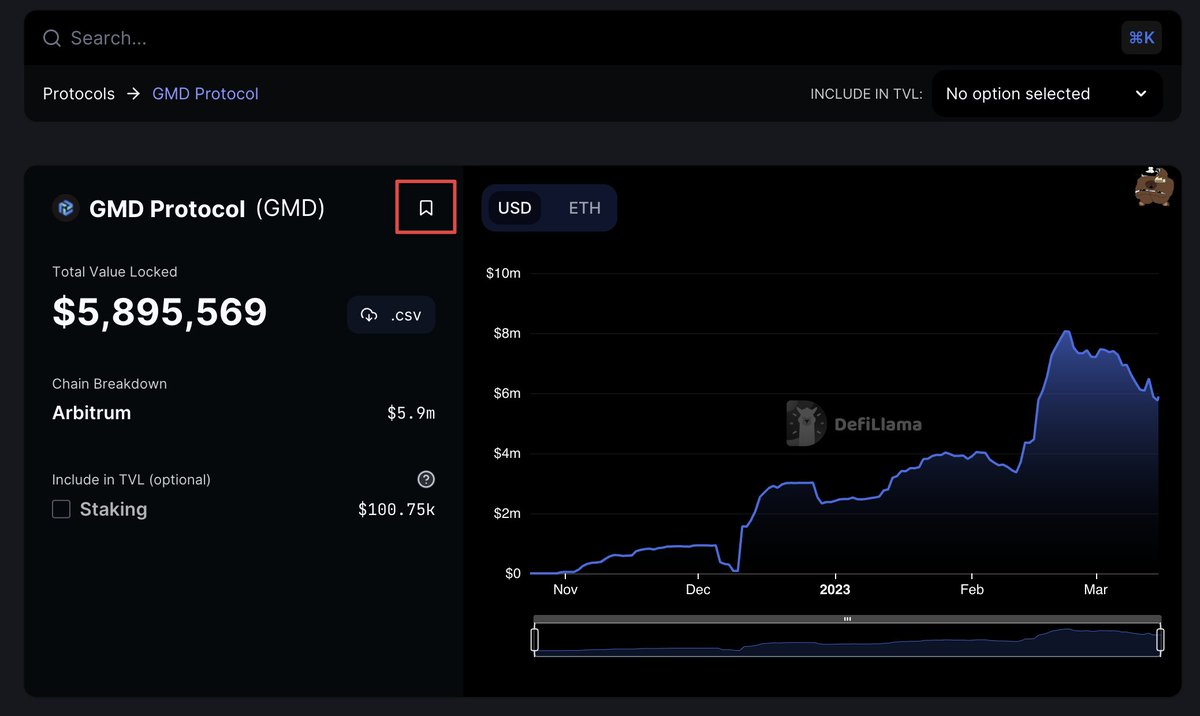Click the 2023 axis label
1200x716 pixels.
pos(834,589)
